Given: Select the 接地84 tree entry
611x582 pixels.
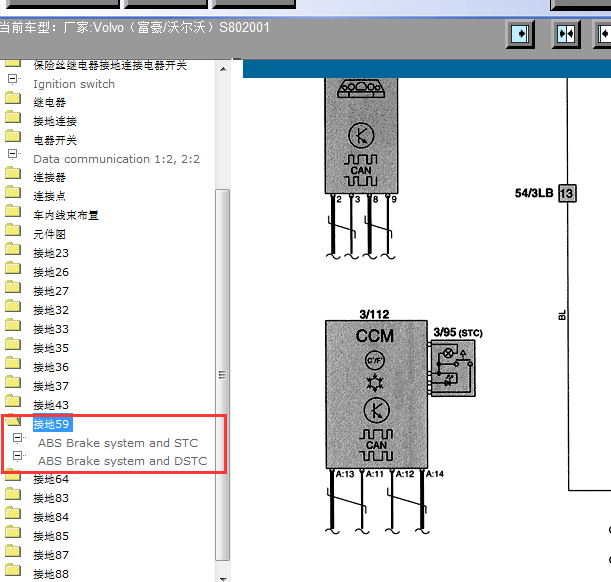Looking at the screenshot, I should coord(51,517).
